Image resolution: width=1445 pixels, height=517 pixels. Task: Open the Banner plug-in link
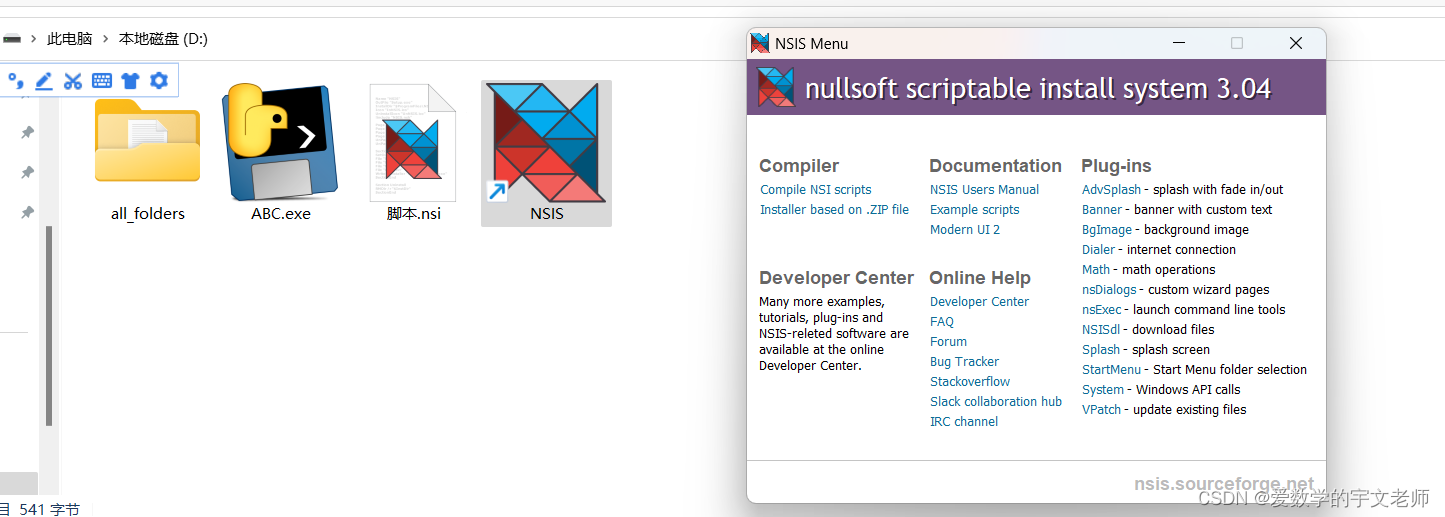[x=1102, y=210]
